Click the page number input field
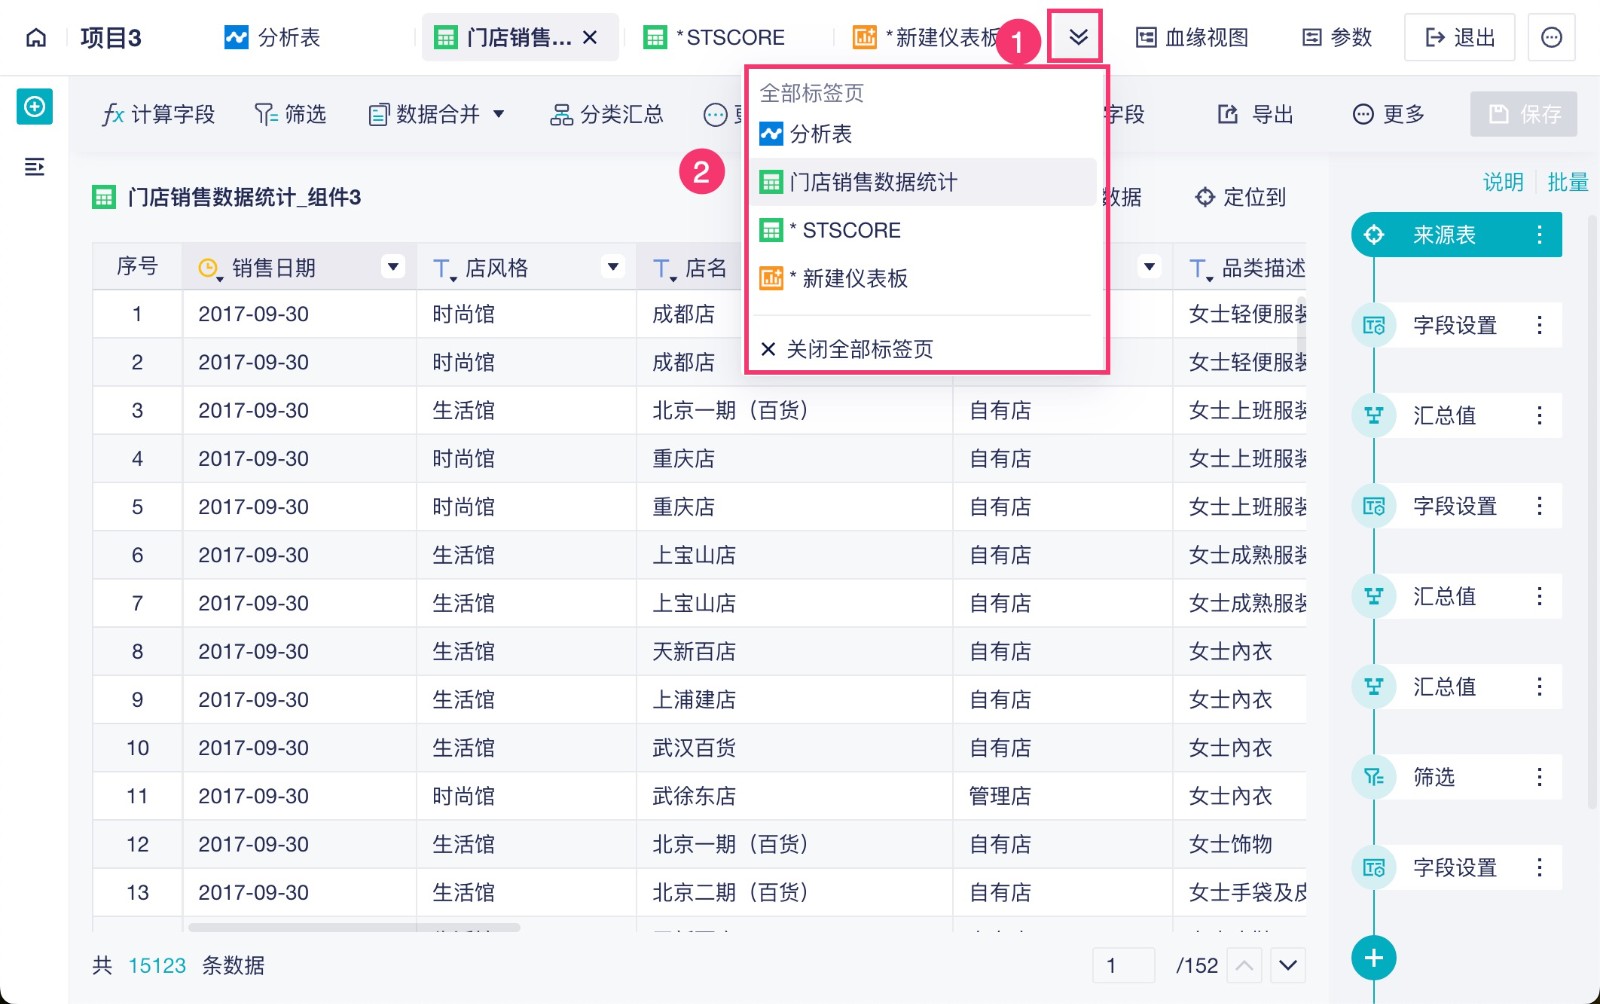1600x1004 pixels. 1122,966
